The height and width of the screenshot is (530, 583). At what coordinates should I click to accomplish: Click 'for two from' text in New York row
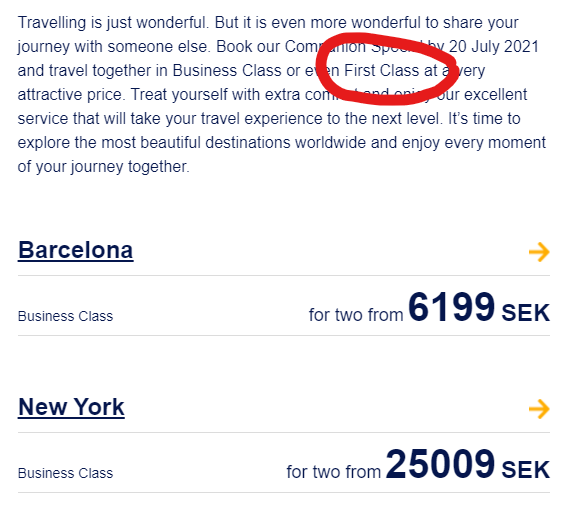(334, 472)
